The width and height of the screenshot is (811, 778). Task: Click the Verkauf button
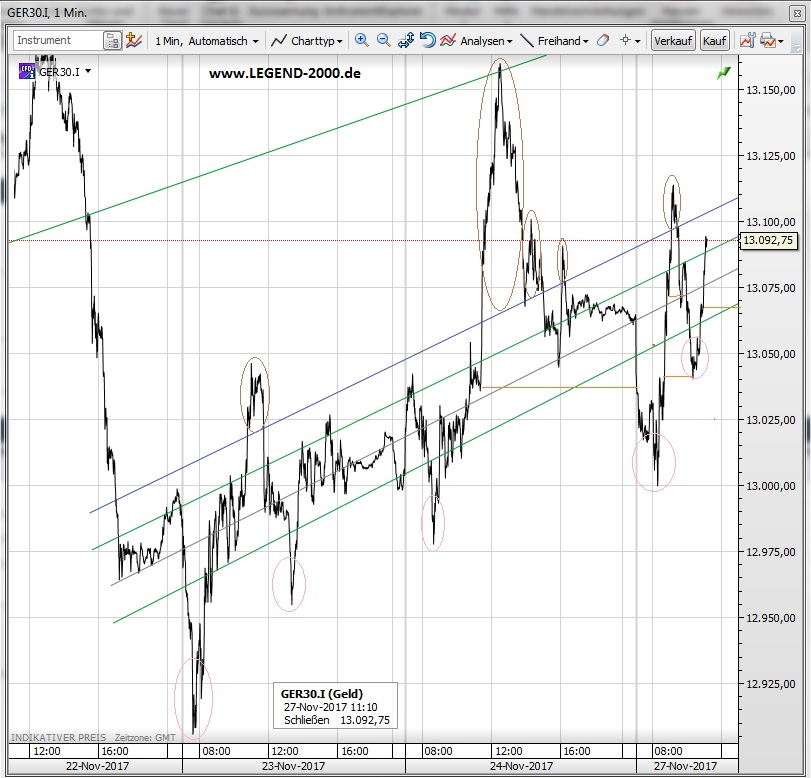pyautogui.click(x=673, y=40)
